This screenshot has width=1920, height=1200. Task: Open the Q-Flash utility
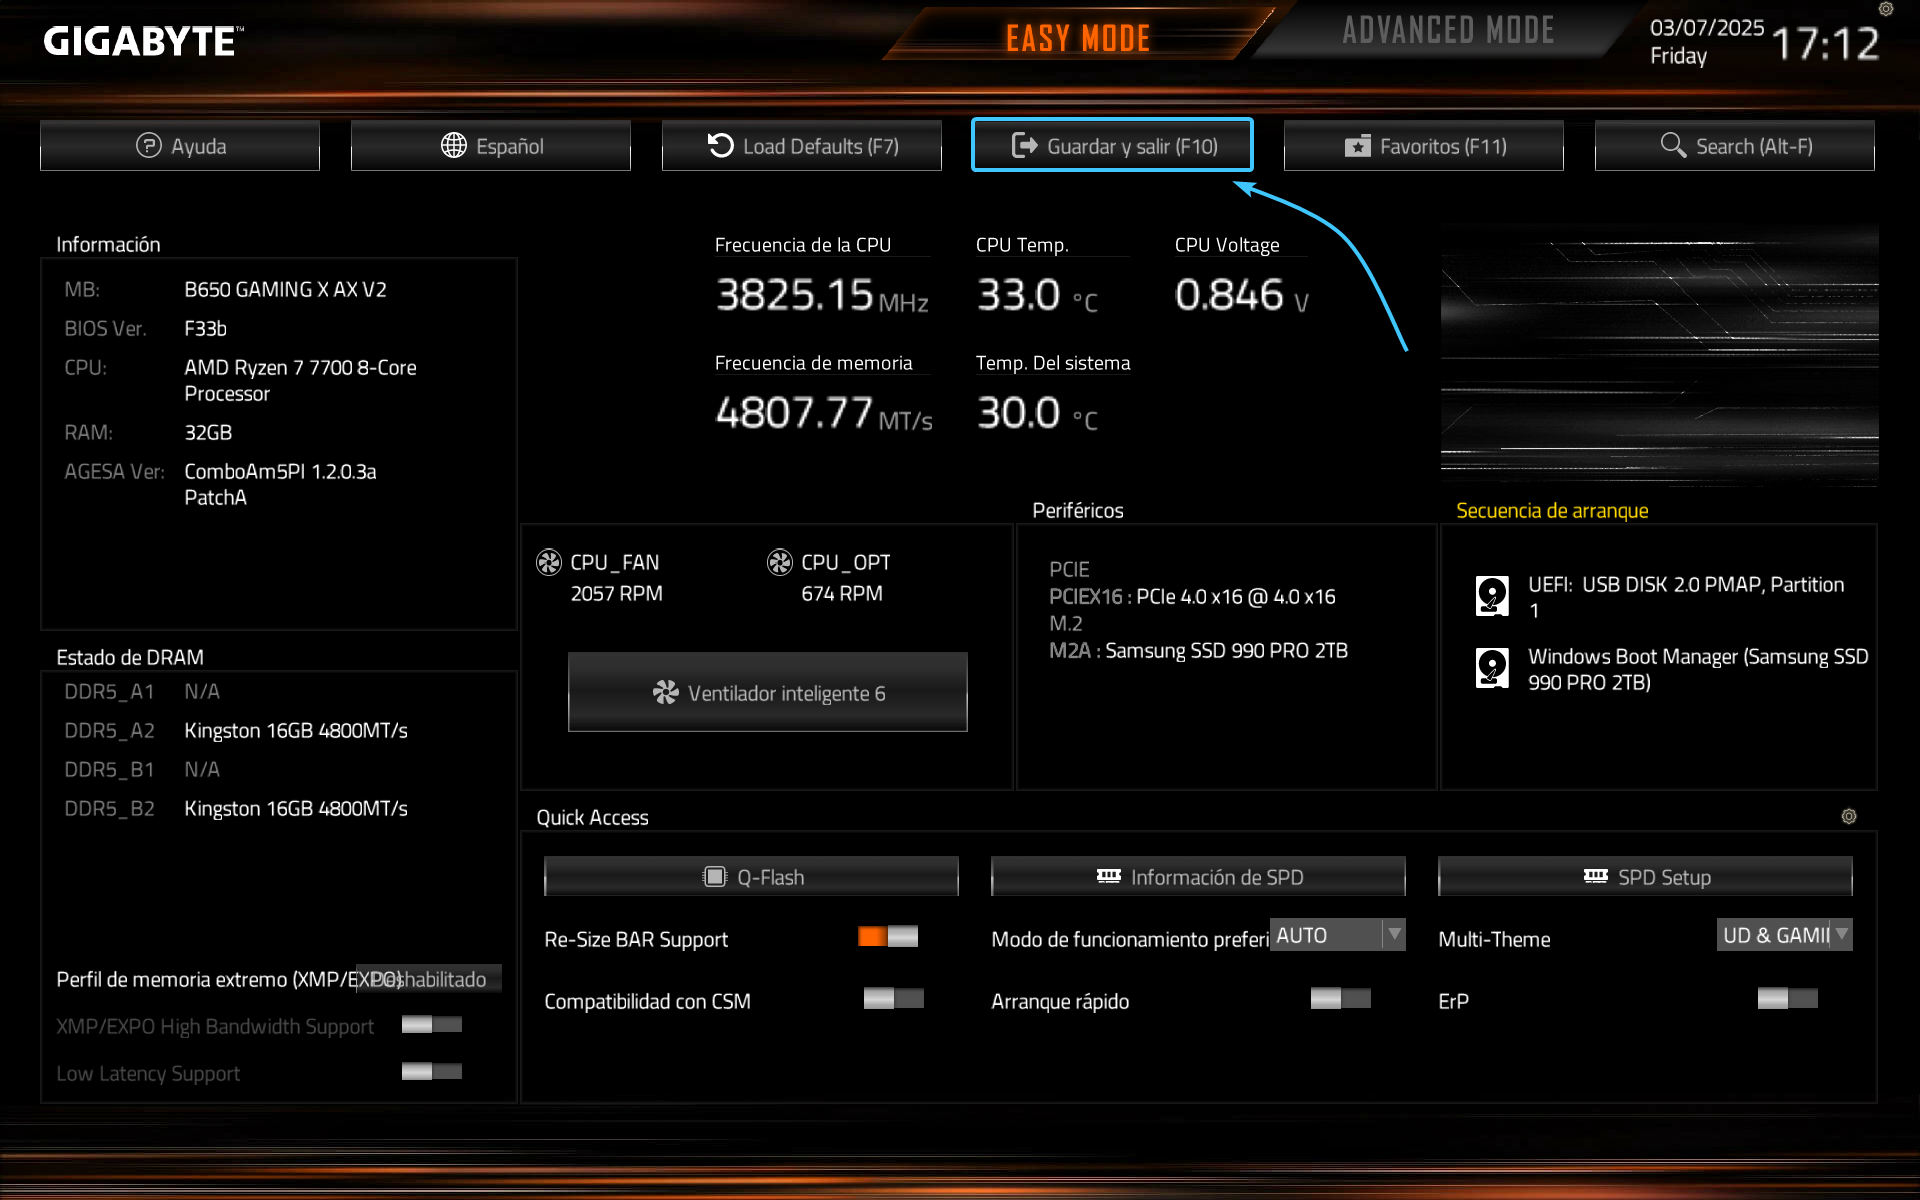click(751, 877)
